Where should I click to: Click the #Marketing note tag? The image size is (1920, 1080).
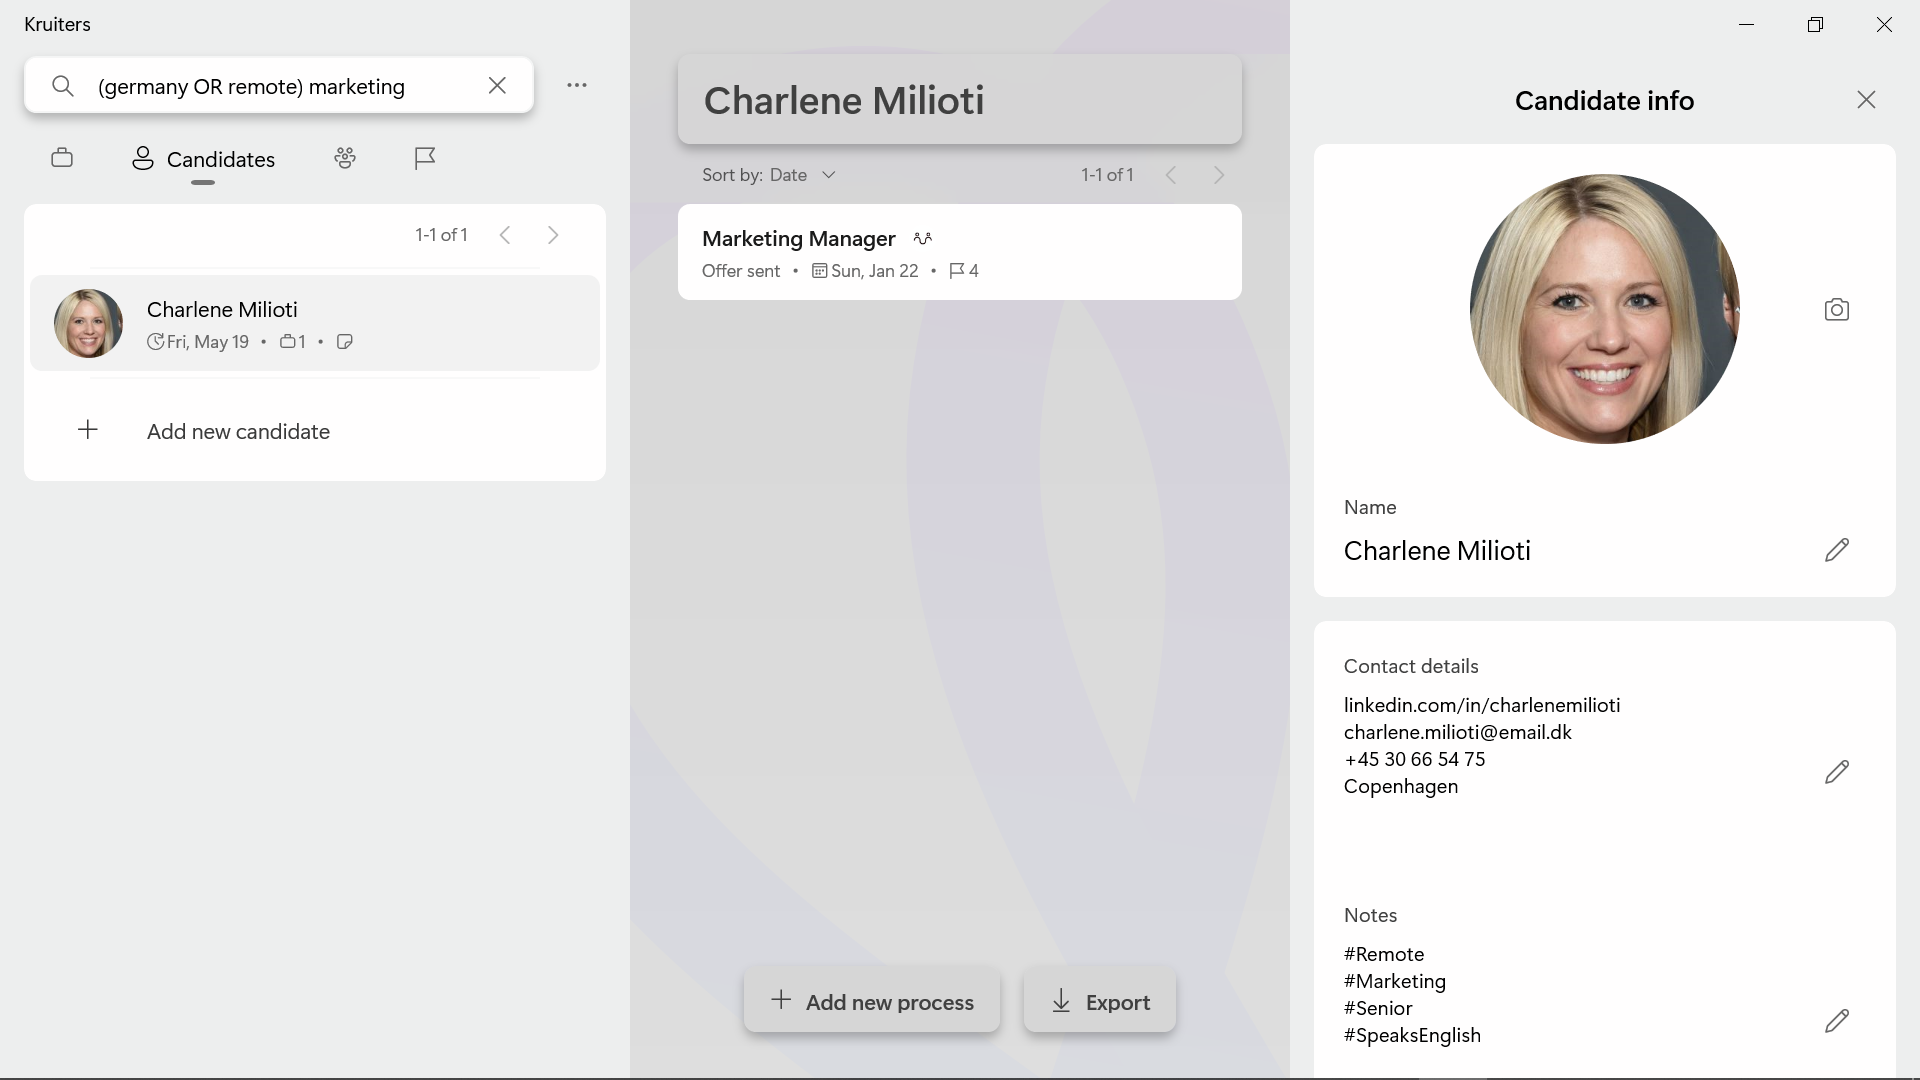coord(1395,981)
